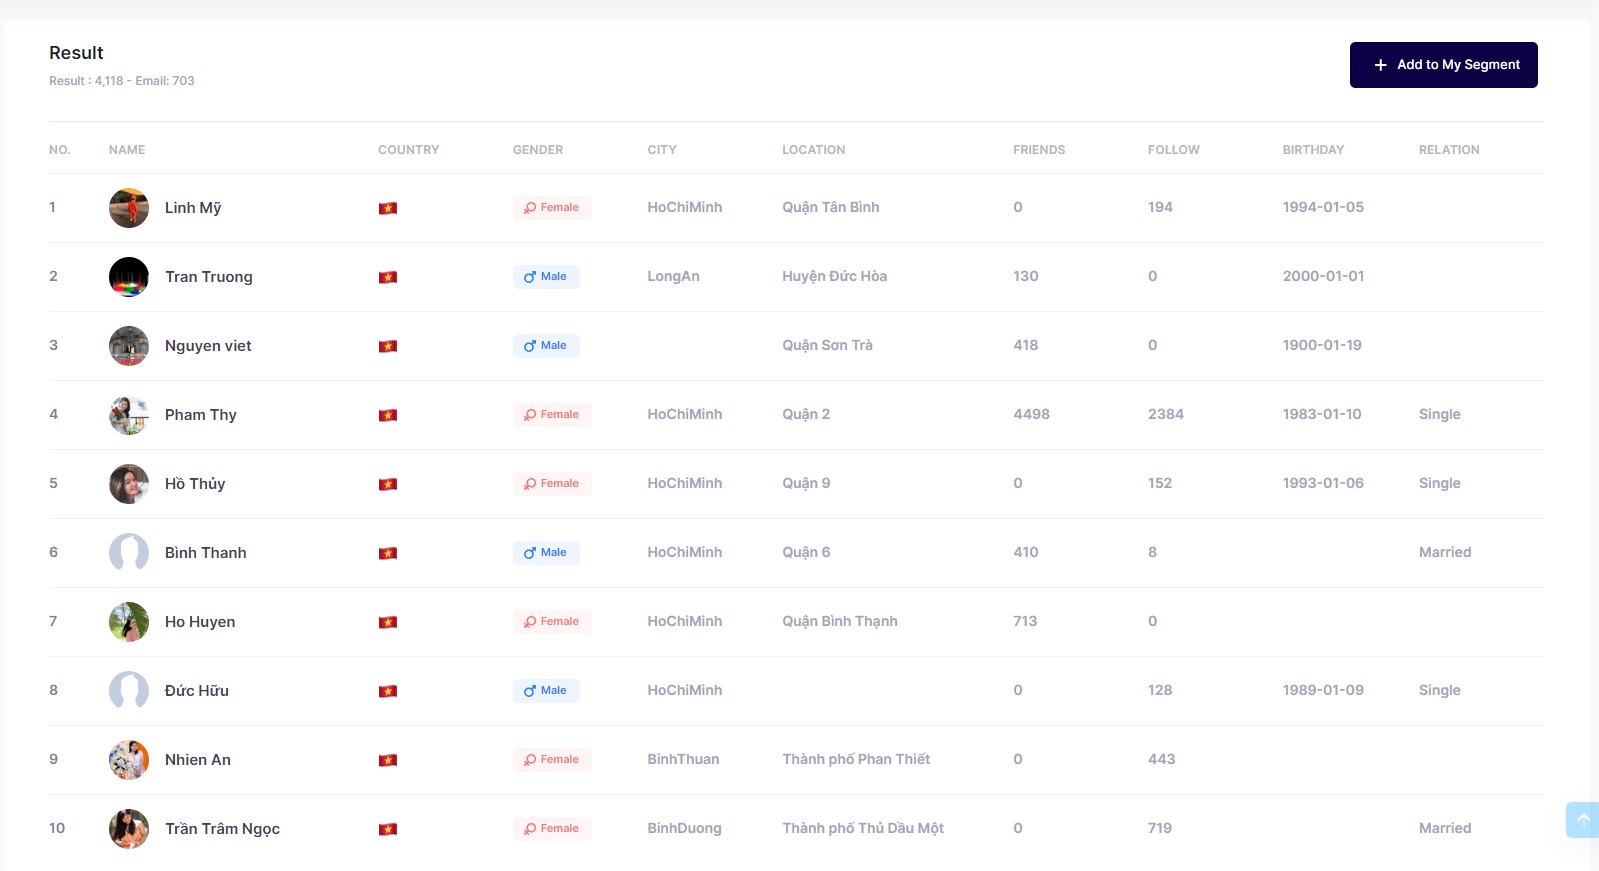Click the Vietnam flag in Đức Hữu's row
Screen dimensions: 1599x871
(388, 691)
